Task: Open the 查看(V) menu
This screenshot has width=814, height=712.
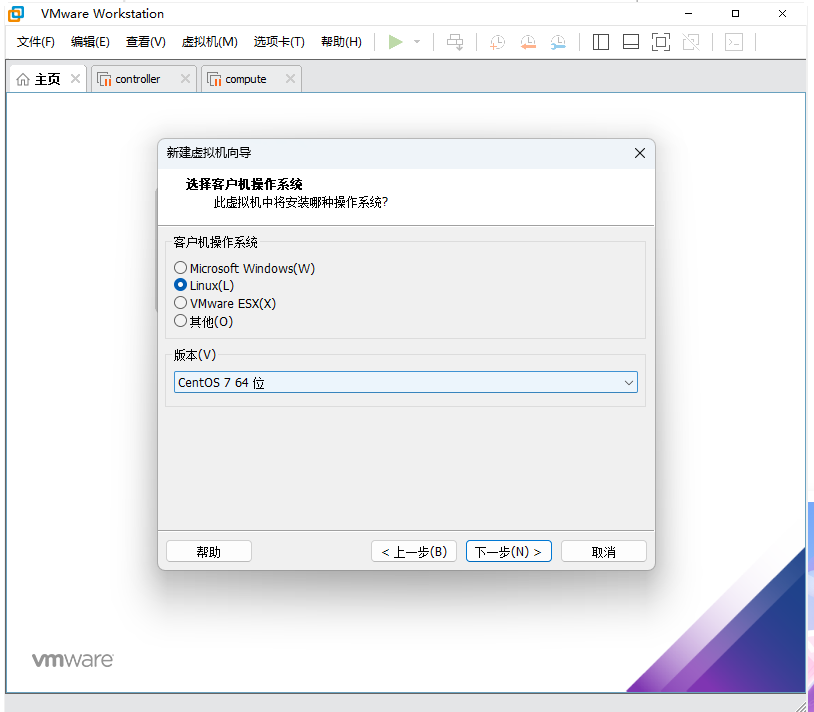Action: point(146,42)
